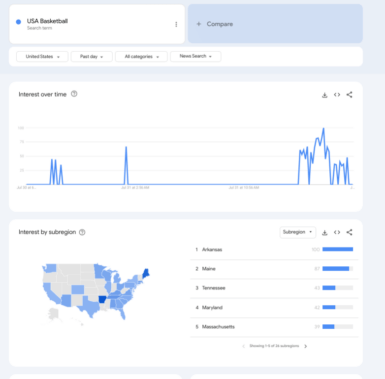Select Tennessee in the subregion list
This screenshot has width=385, height=379.
(x=274, y=288)
